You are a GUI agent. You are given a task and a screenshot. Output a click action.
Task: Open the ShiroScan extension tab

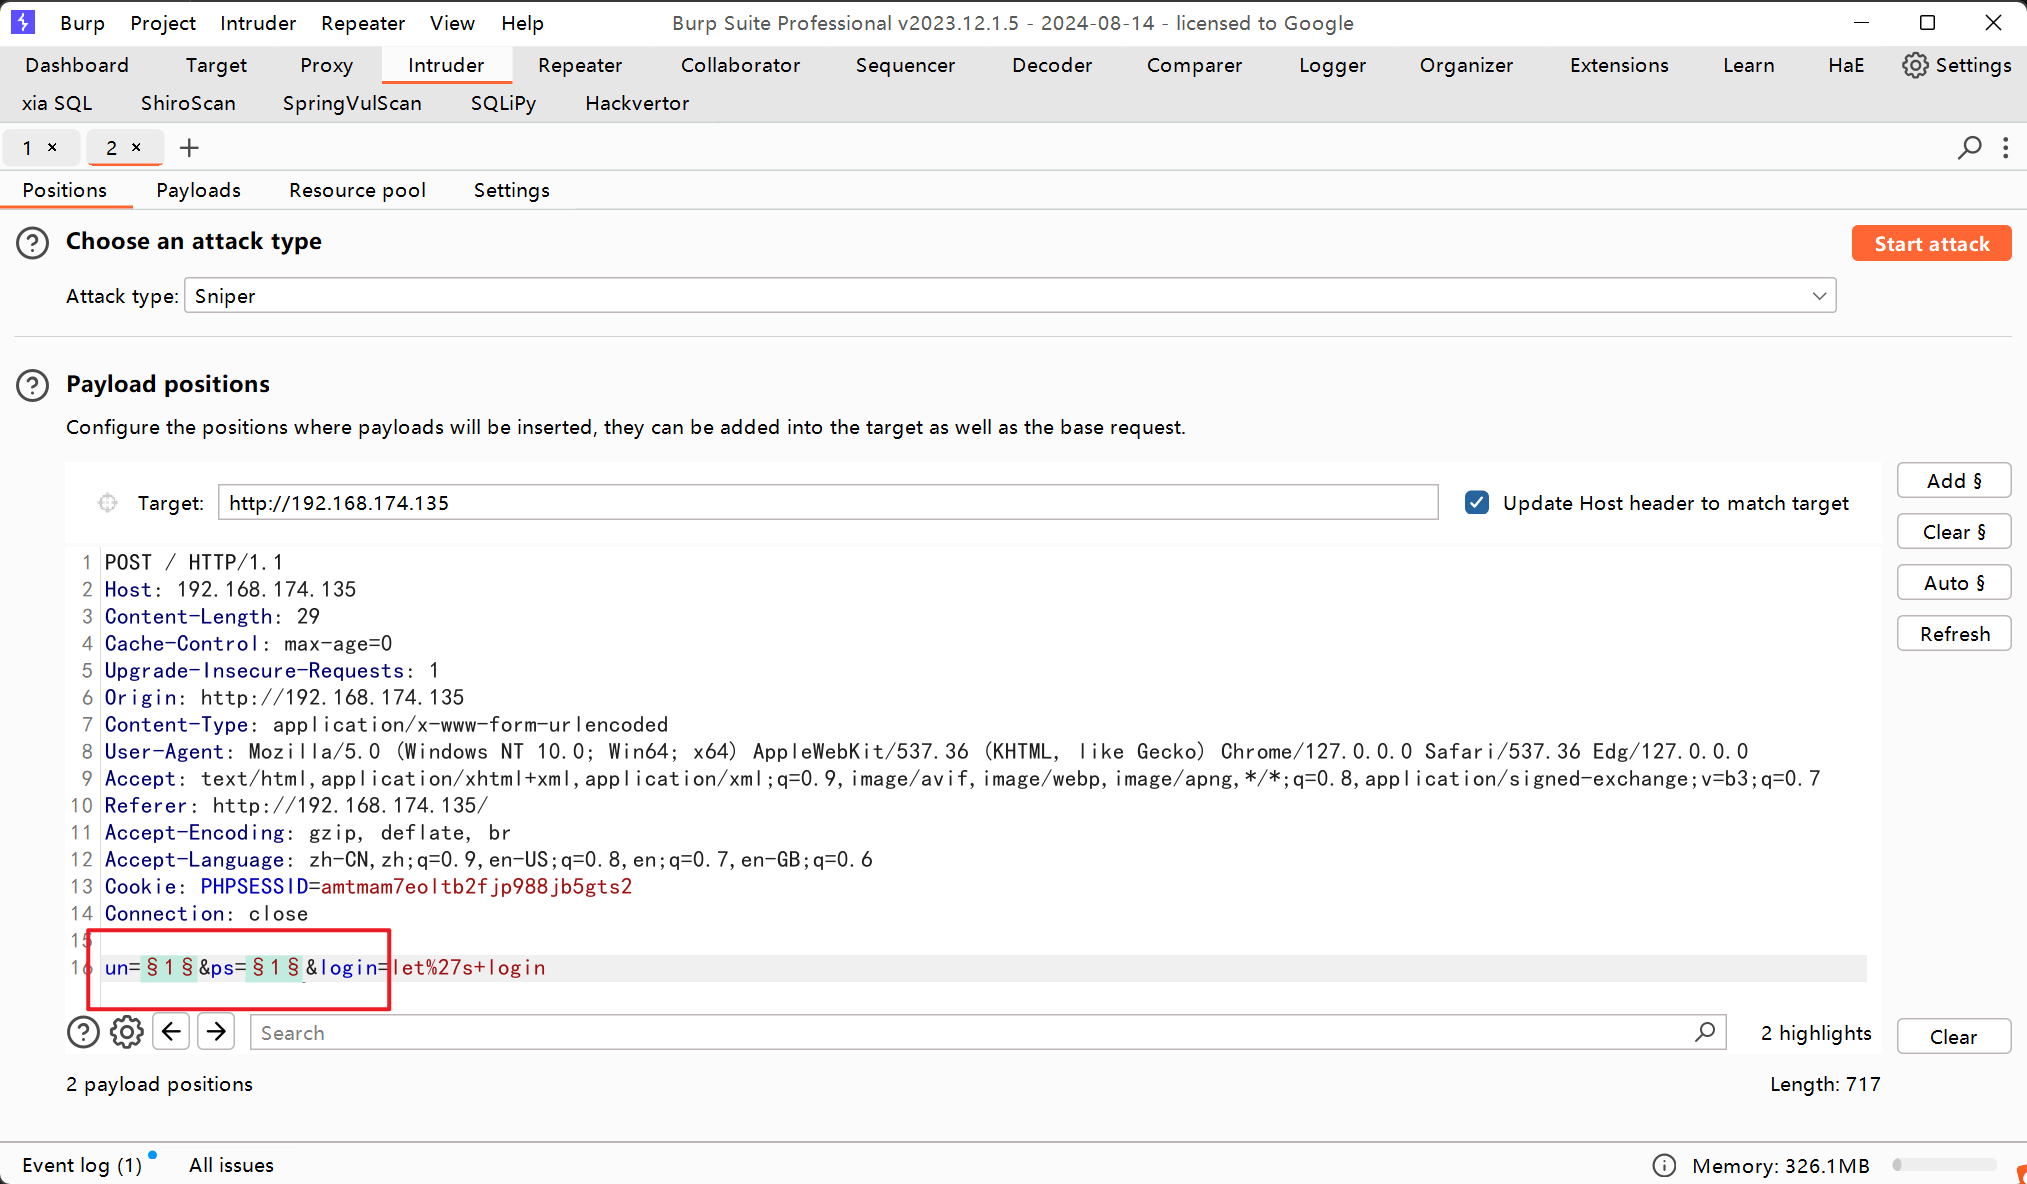188,103
